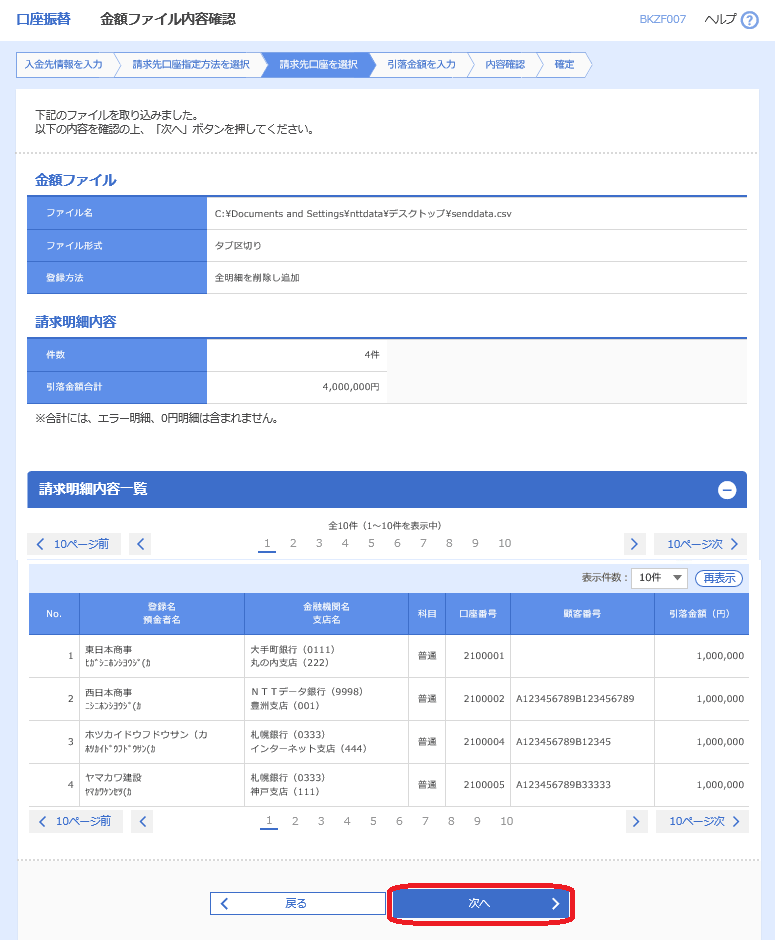The image size is (775, 951).
Task: Click top previous page arrow icon
Action: pos(140,544)
